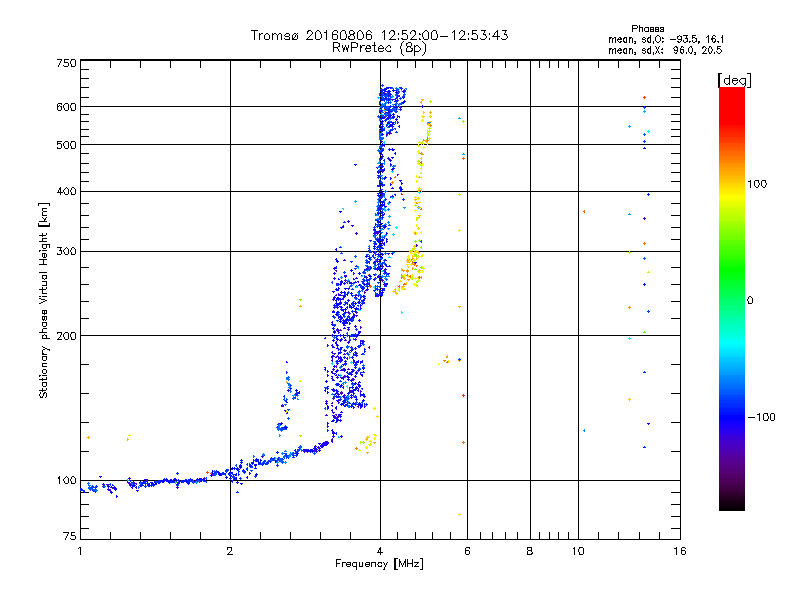Click the x-axis tick label "2"

click(x=230, y=551)
